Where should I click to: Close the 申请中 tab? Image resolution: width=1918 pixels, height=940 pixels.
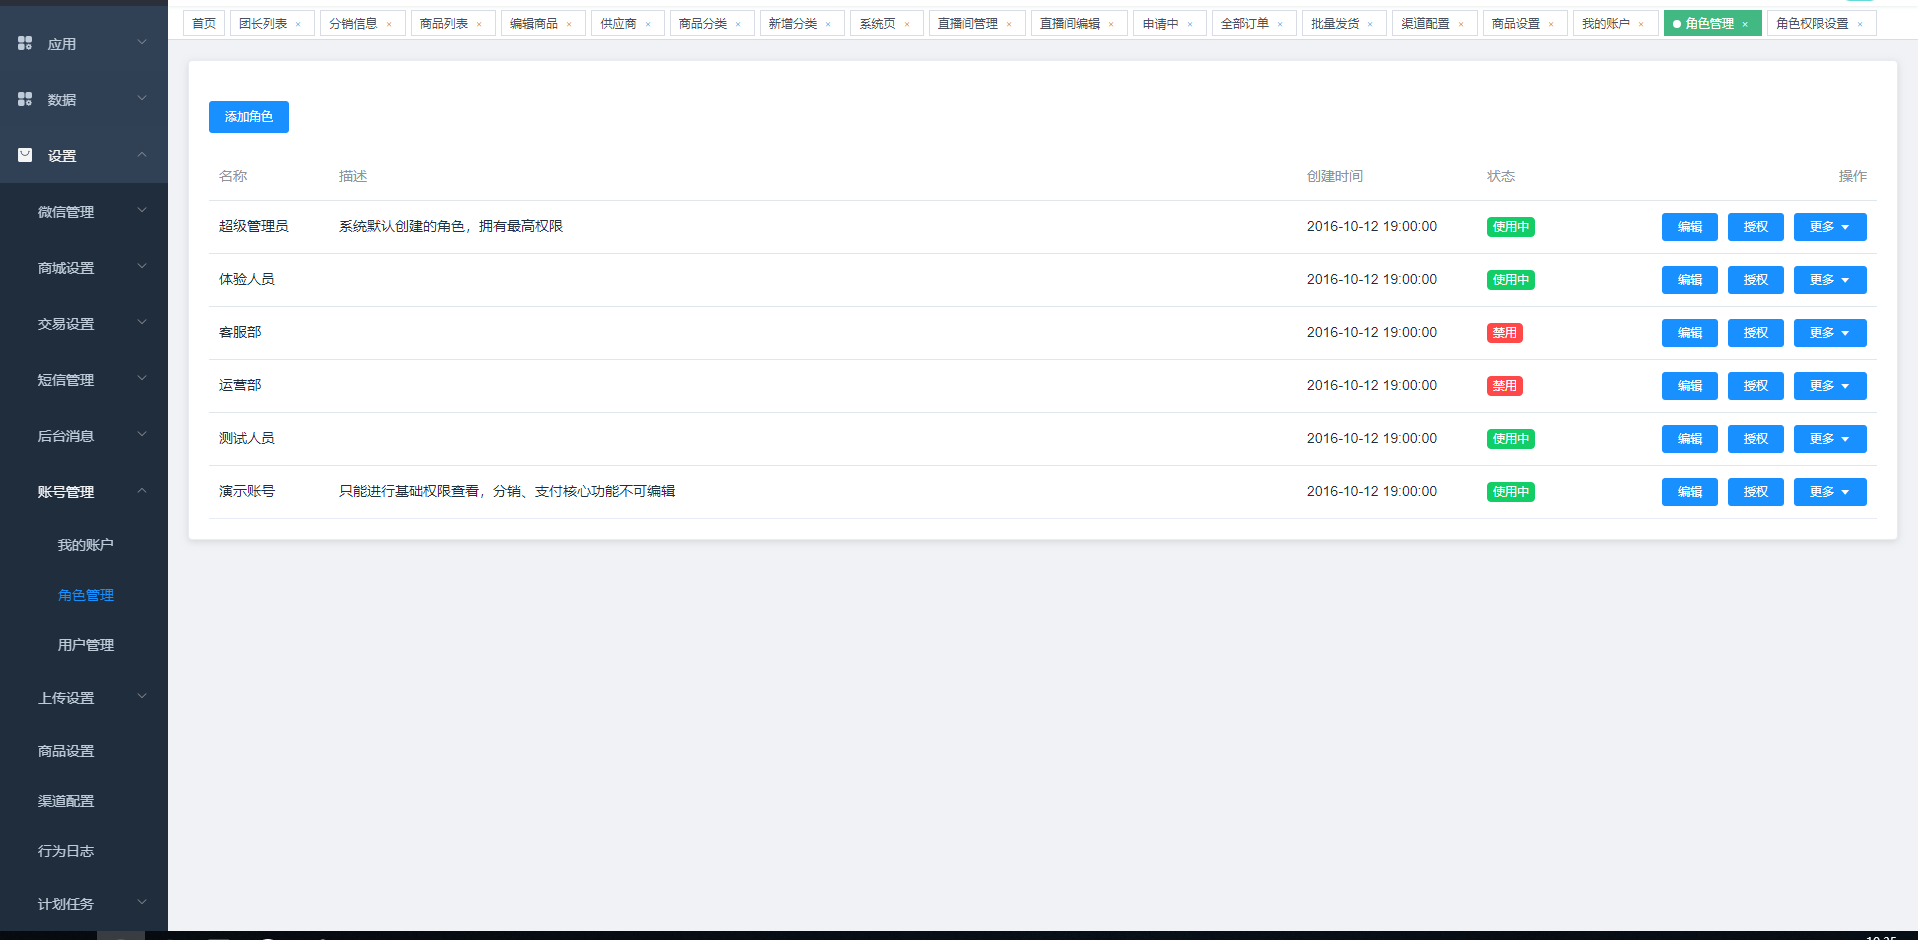tap(1190, 24)
